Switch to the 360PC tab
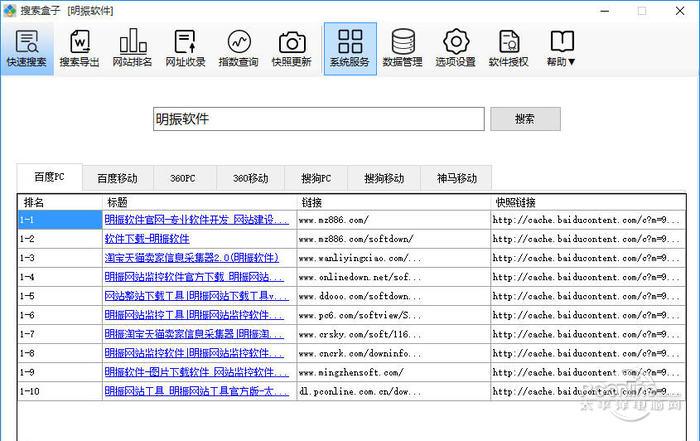The image size is (700, 441). click(x=183, y=178)
